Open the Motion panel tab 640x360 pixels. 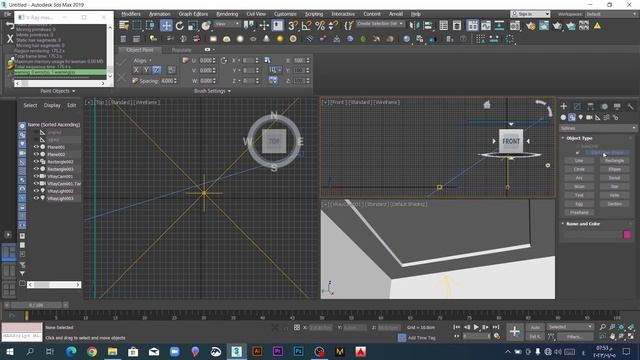(604, 106)
